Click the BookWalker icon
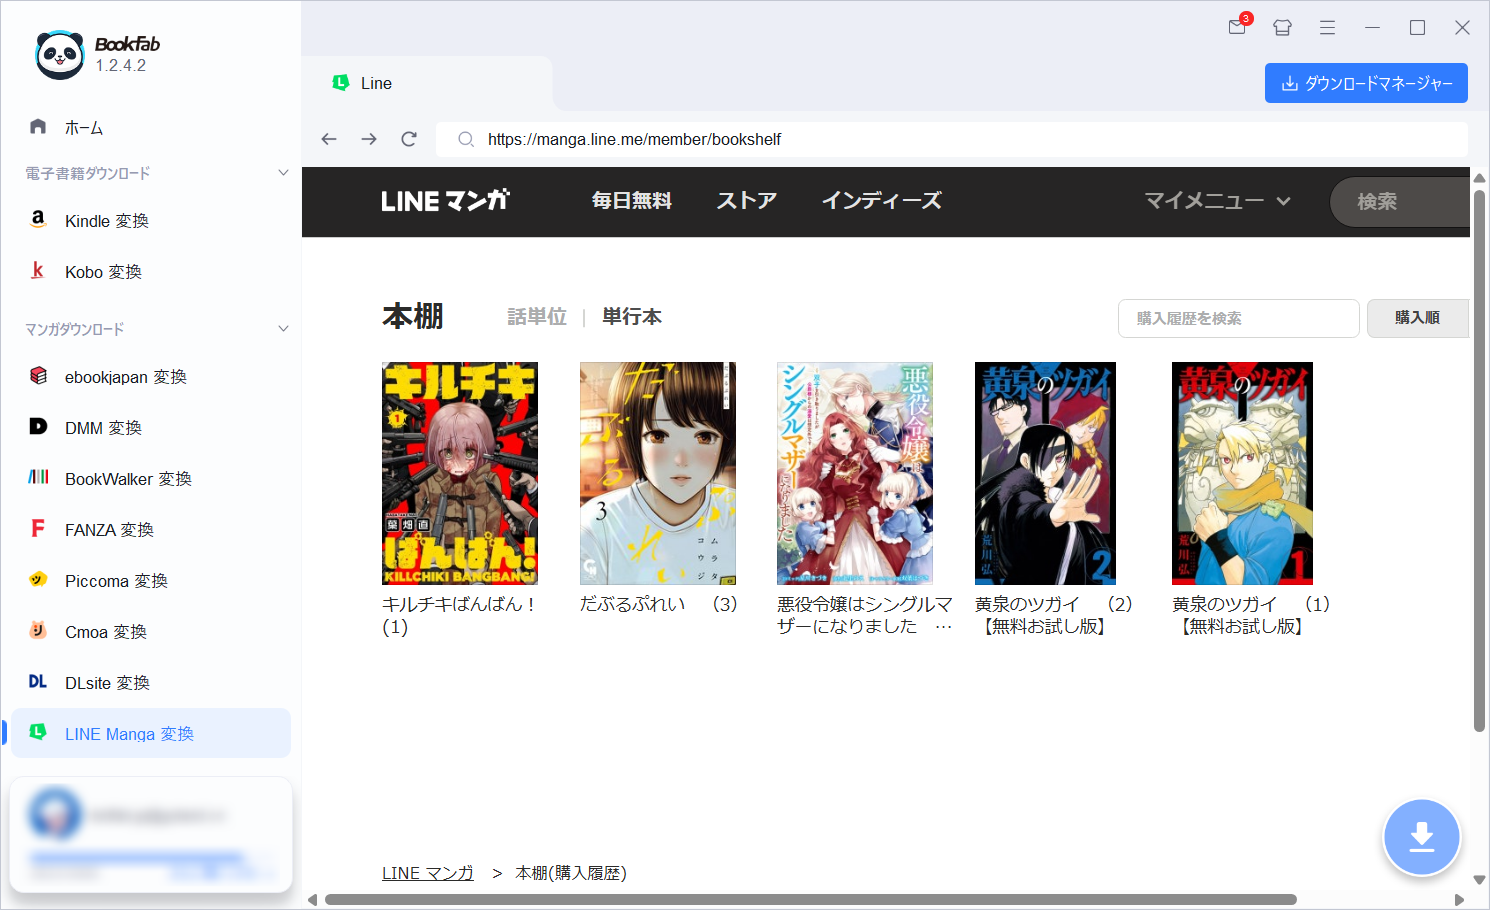Viewport: 1490px width, 910px height. [x=38, y=477]
